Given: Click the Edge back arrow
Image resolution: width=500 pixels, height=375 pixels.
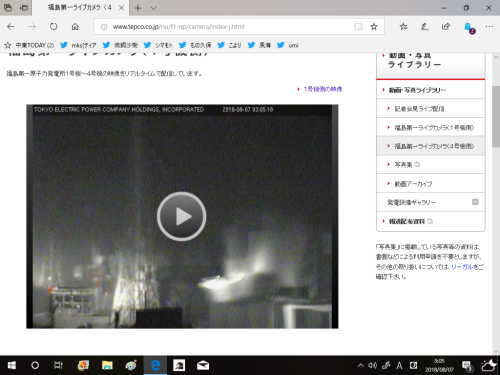Looking at the screenshot, I should 11,27.
